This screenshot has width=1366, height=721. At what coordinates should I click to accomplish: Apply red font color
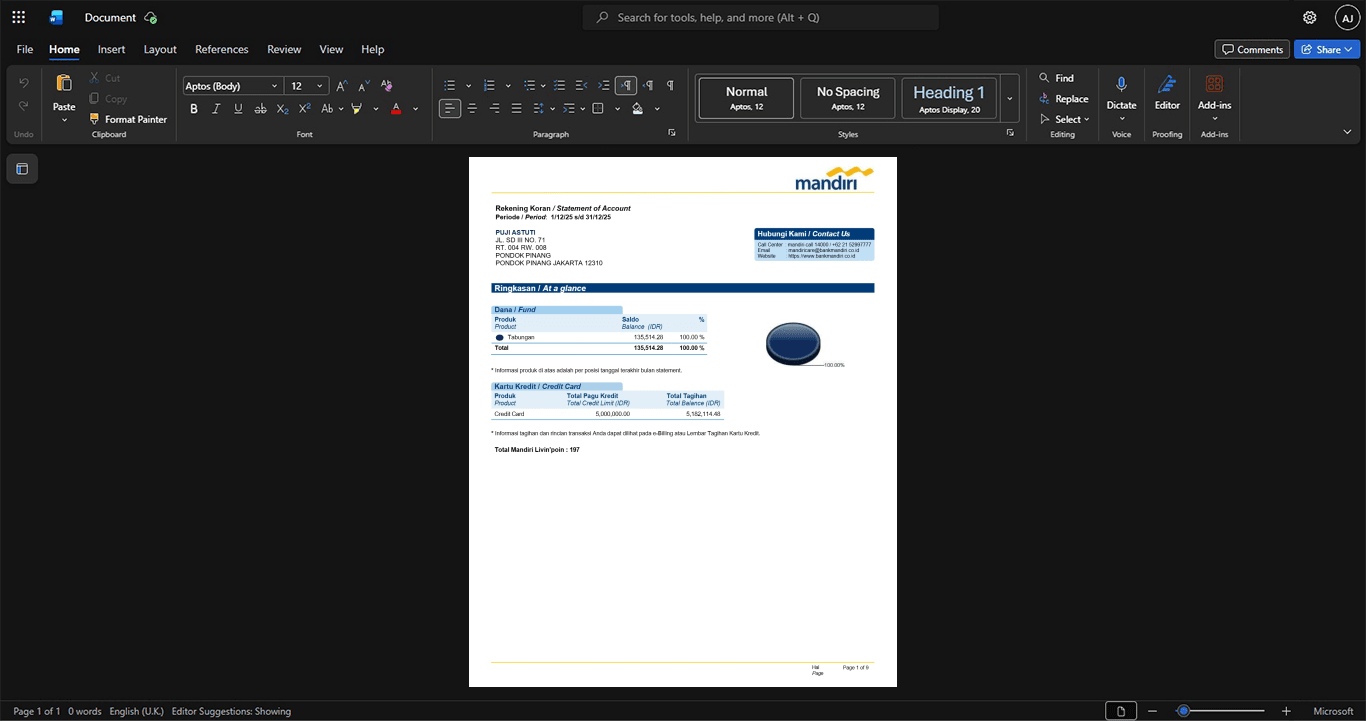396,108
